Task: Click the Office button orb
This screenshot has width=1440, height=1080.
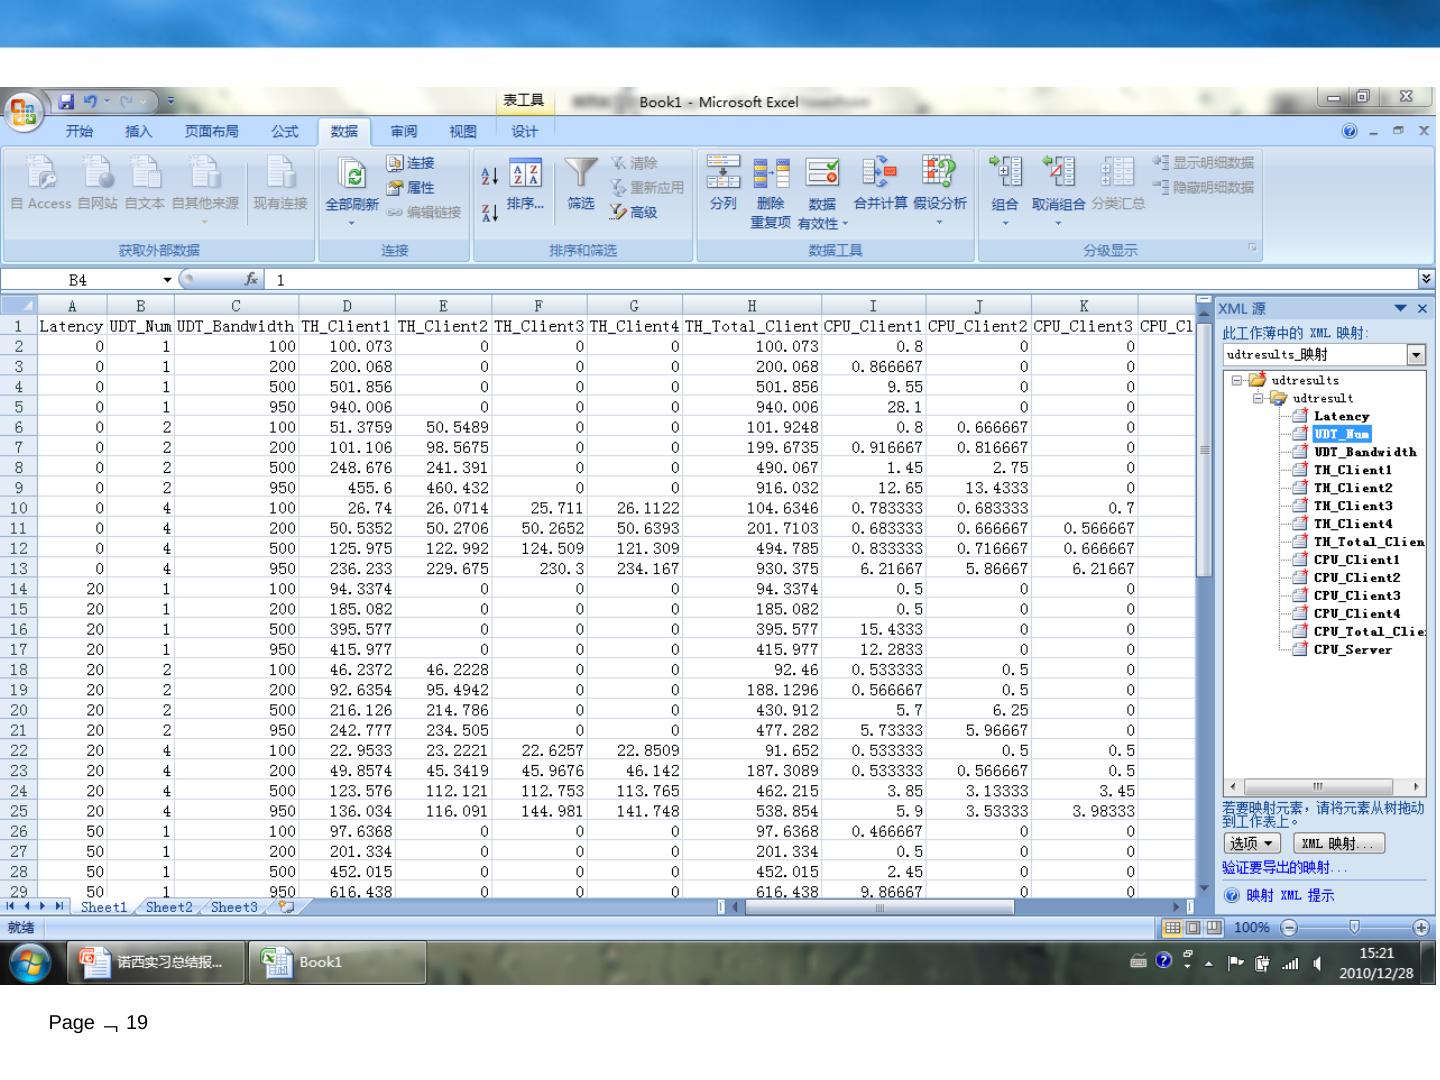Action: pos(24,112)
